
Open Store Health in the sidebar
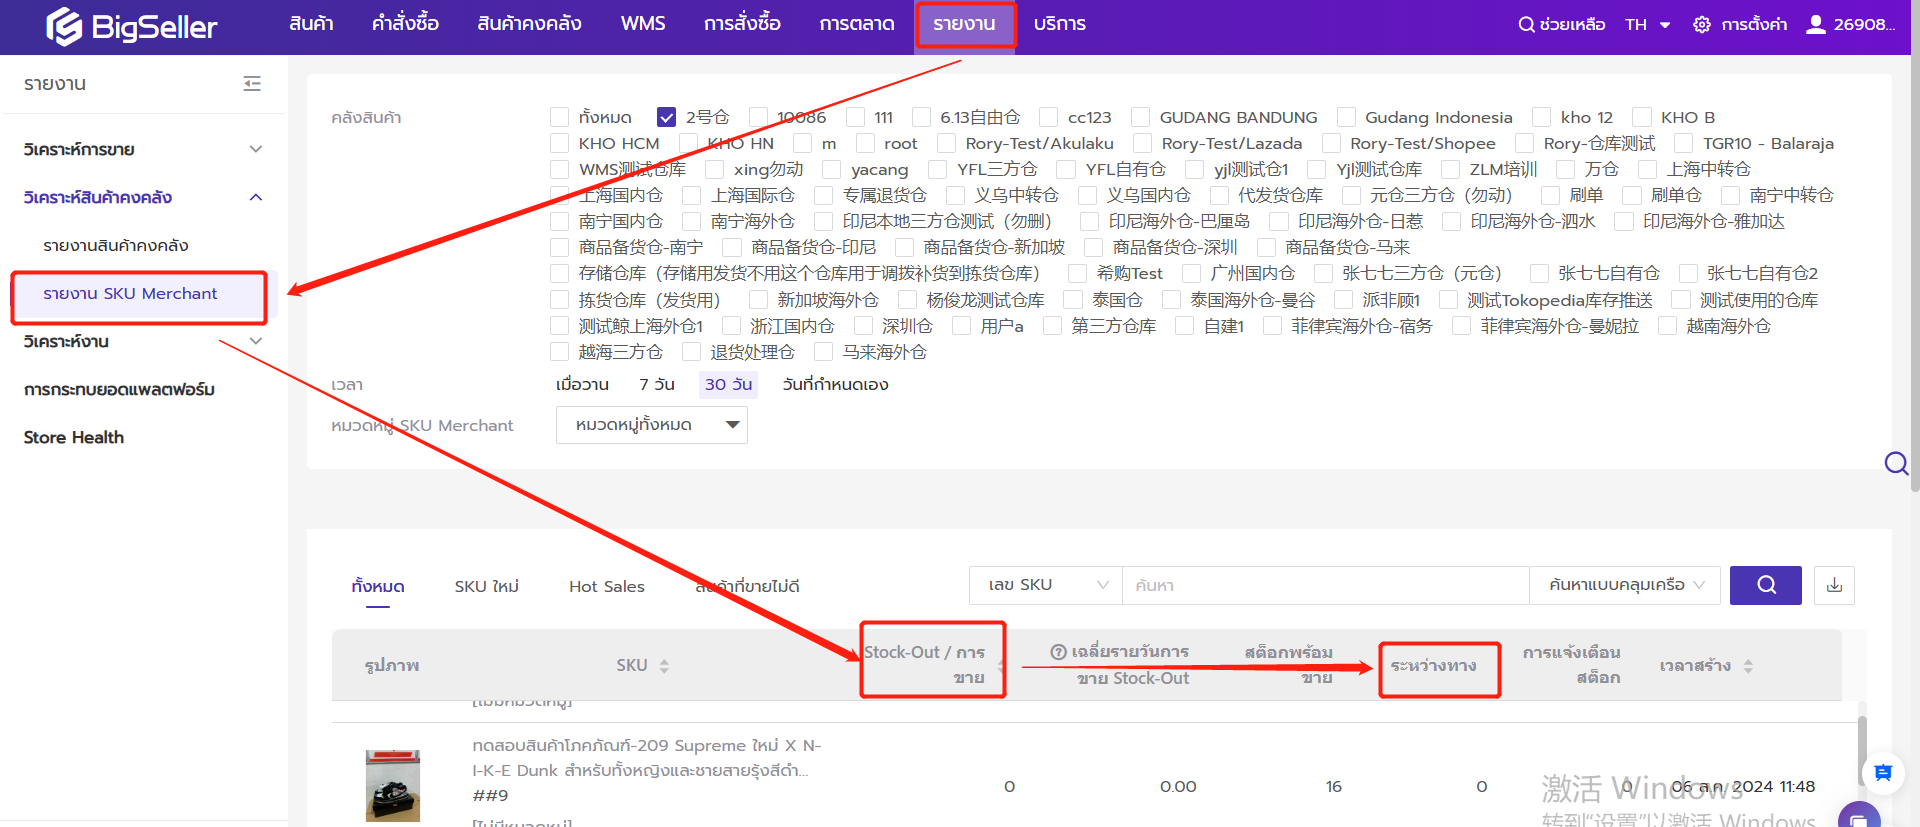(74, 437)
